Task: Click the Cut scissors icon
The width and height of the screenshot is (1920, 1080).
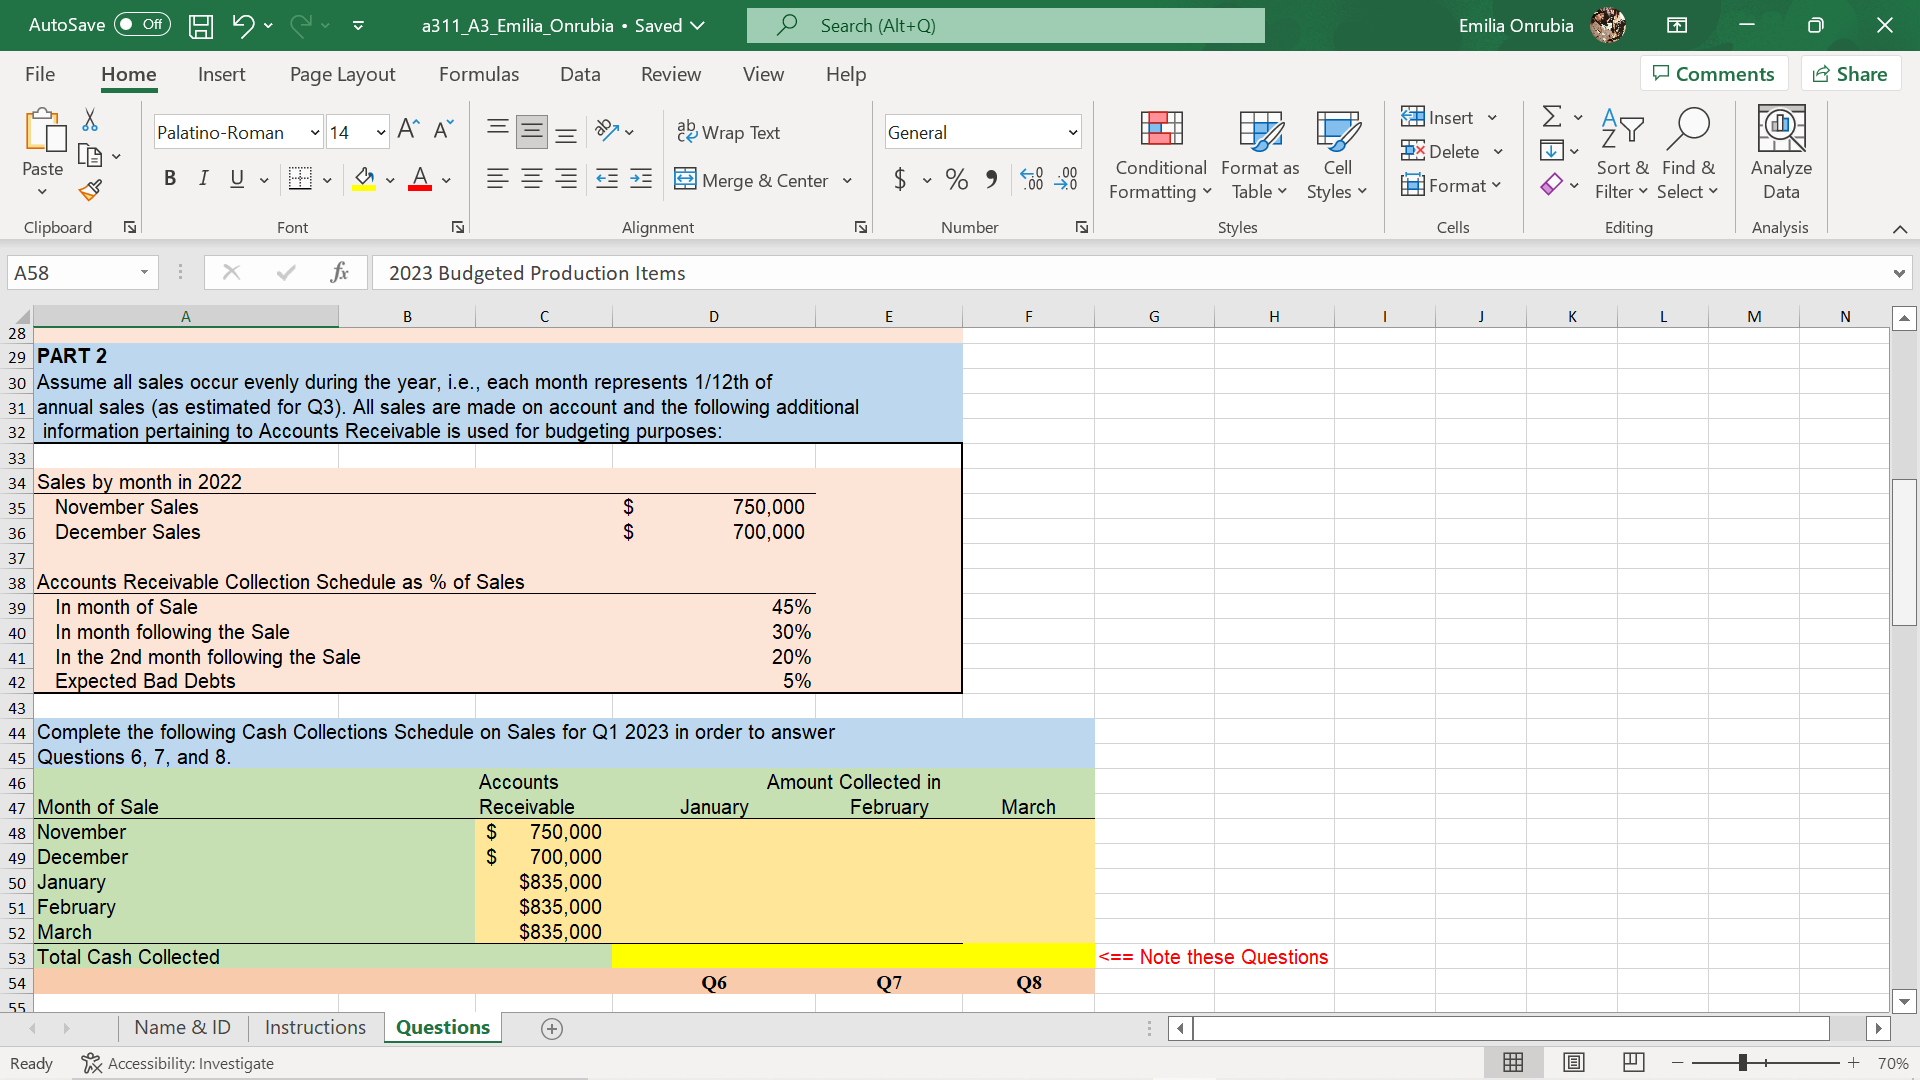Action: [x=90, y=120]
